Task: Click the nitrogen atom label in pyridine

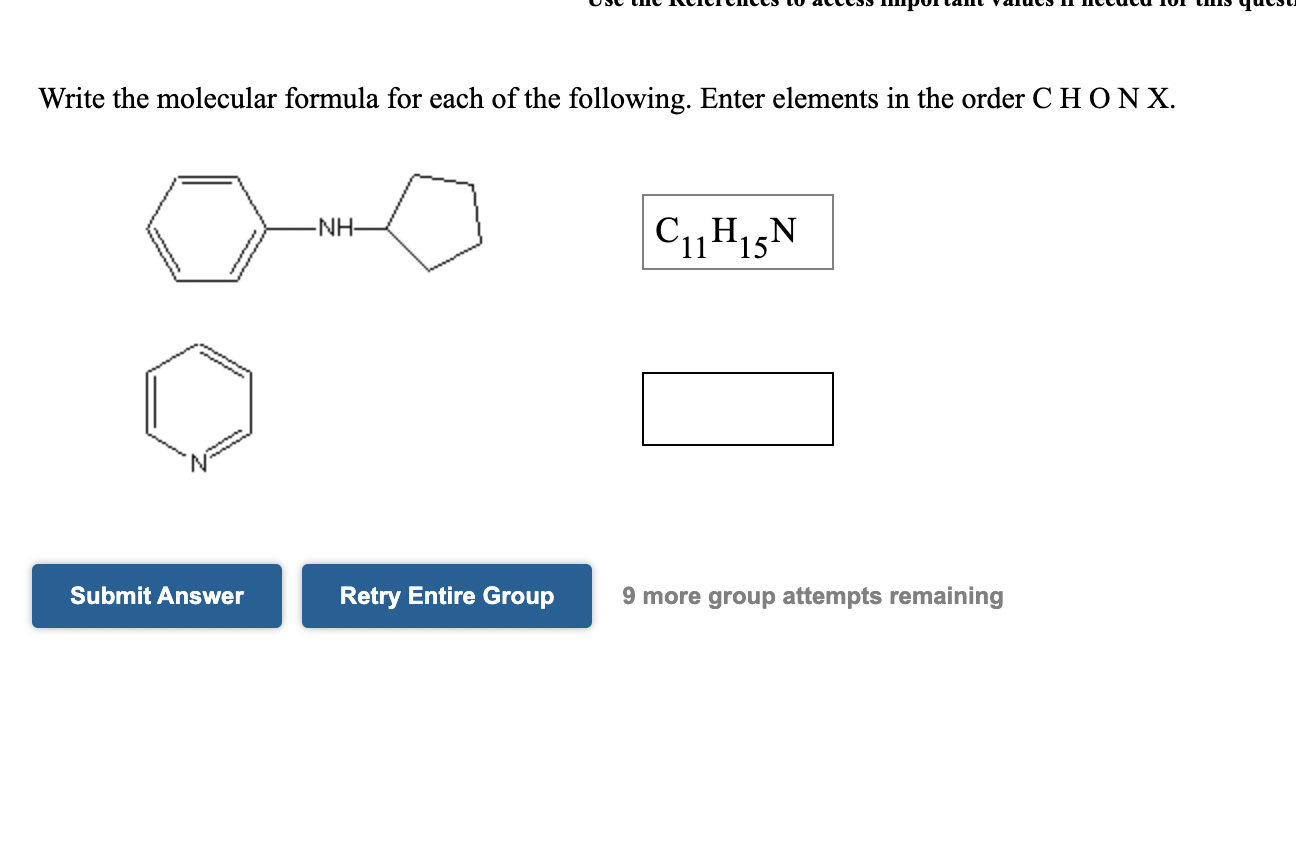Action: [198, 462]
